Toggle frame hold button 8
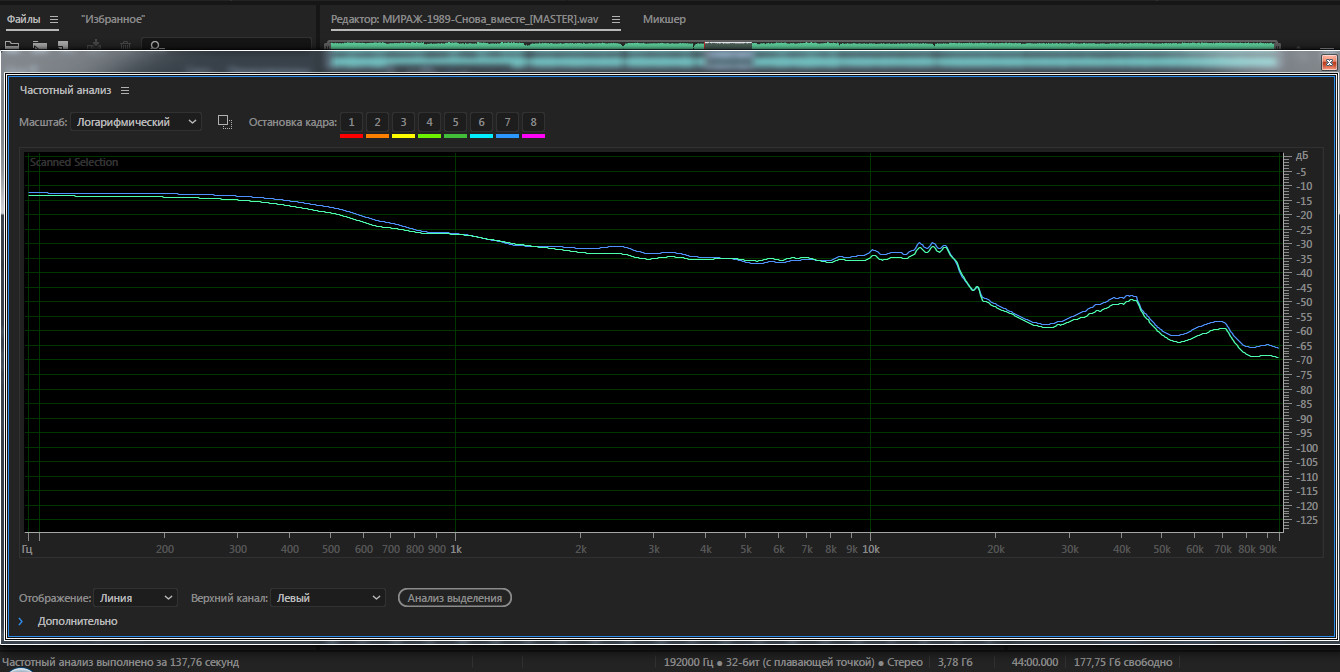The image size is (1340, 672). (x=533, y=123)
